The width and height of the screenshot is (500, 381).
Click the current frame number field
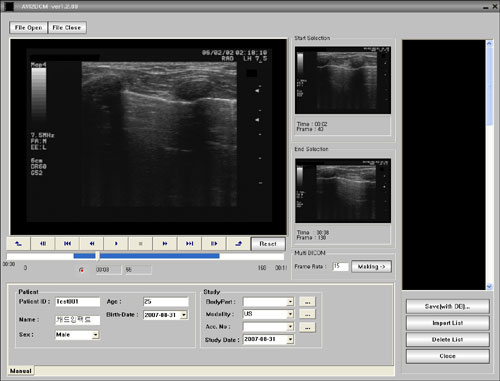[138, 270]
